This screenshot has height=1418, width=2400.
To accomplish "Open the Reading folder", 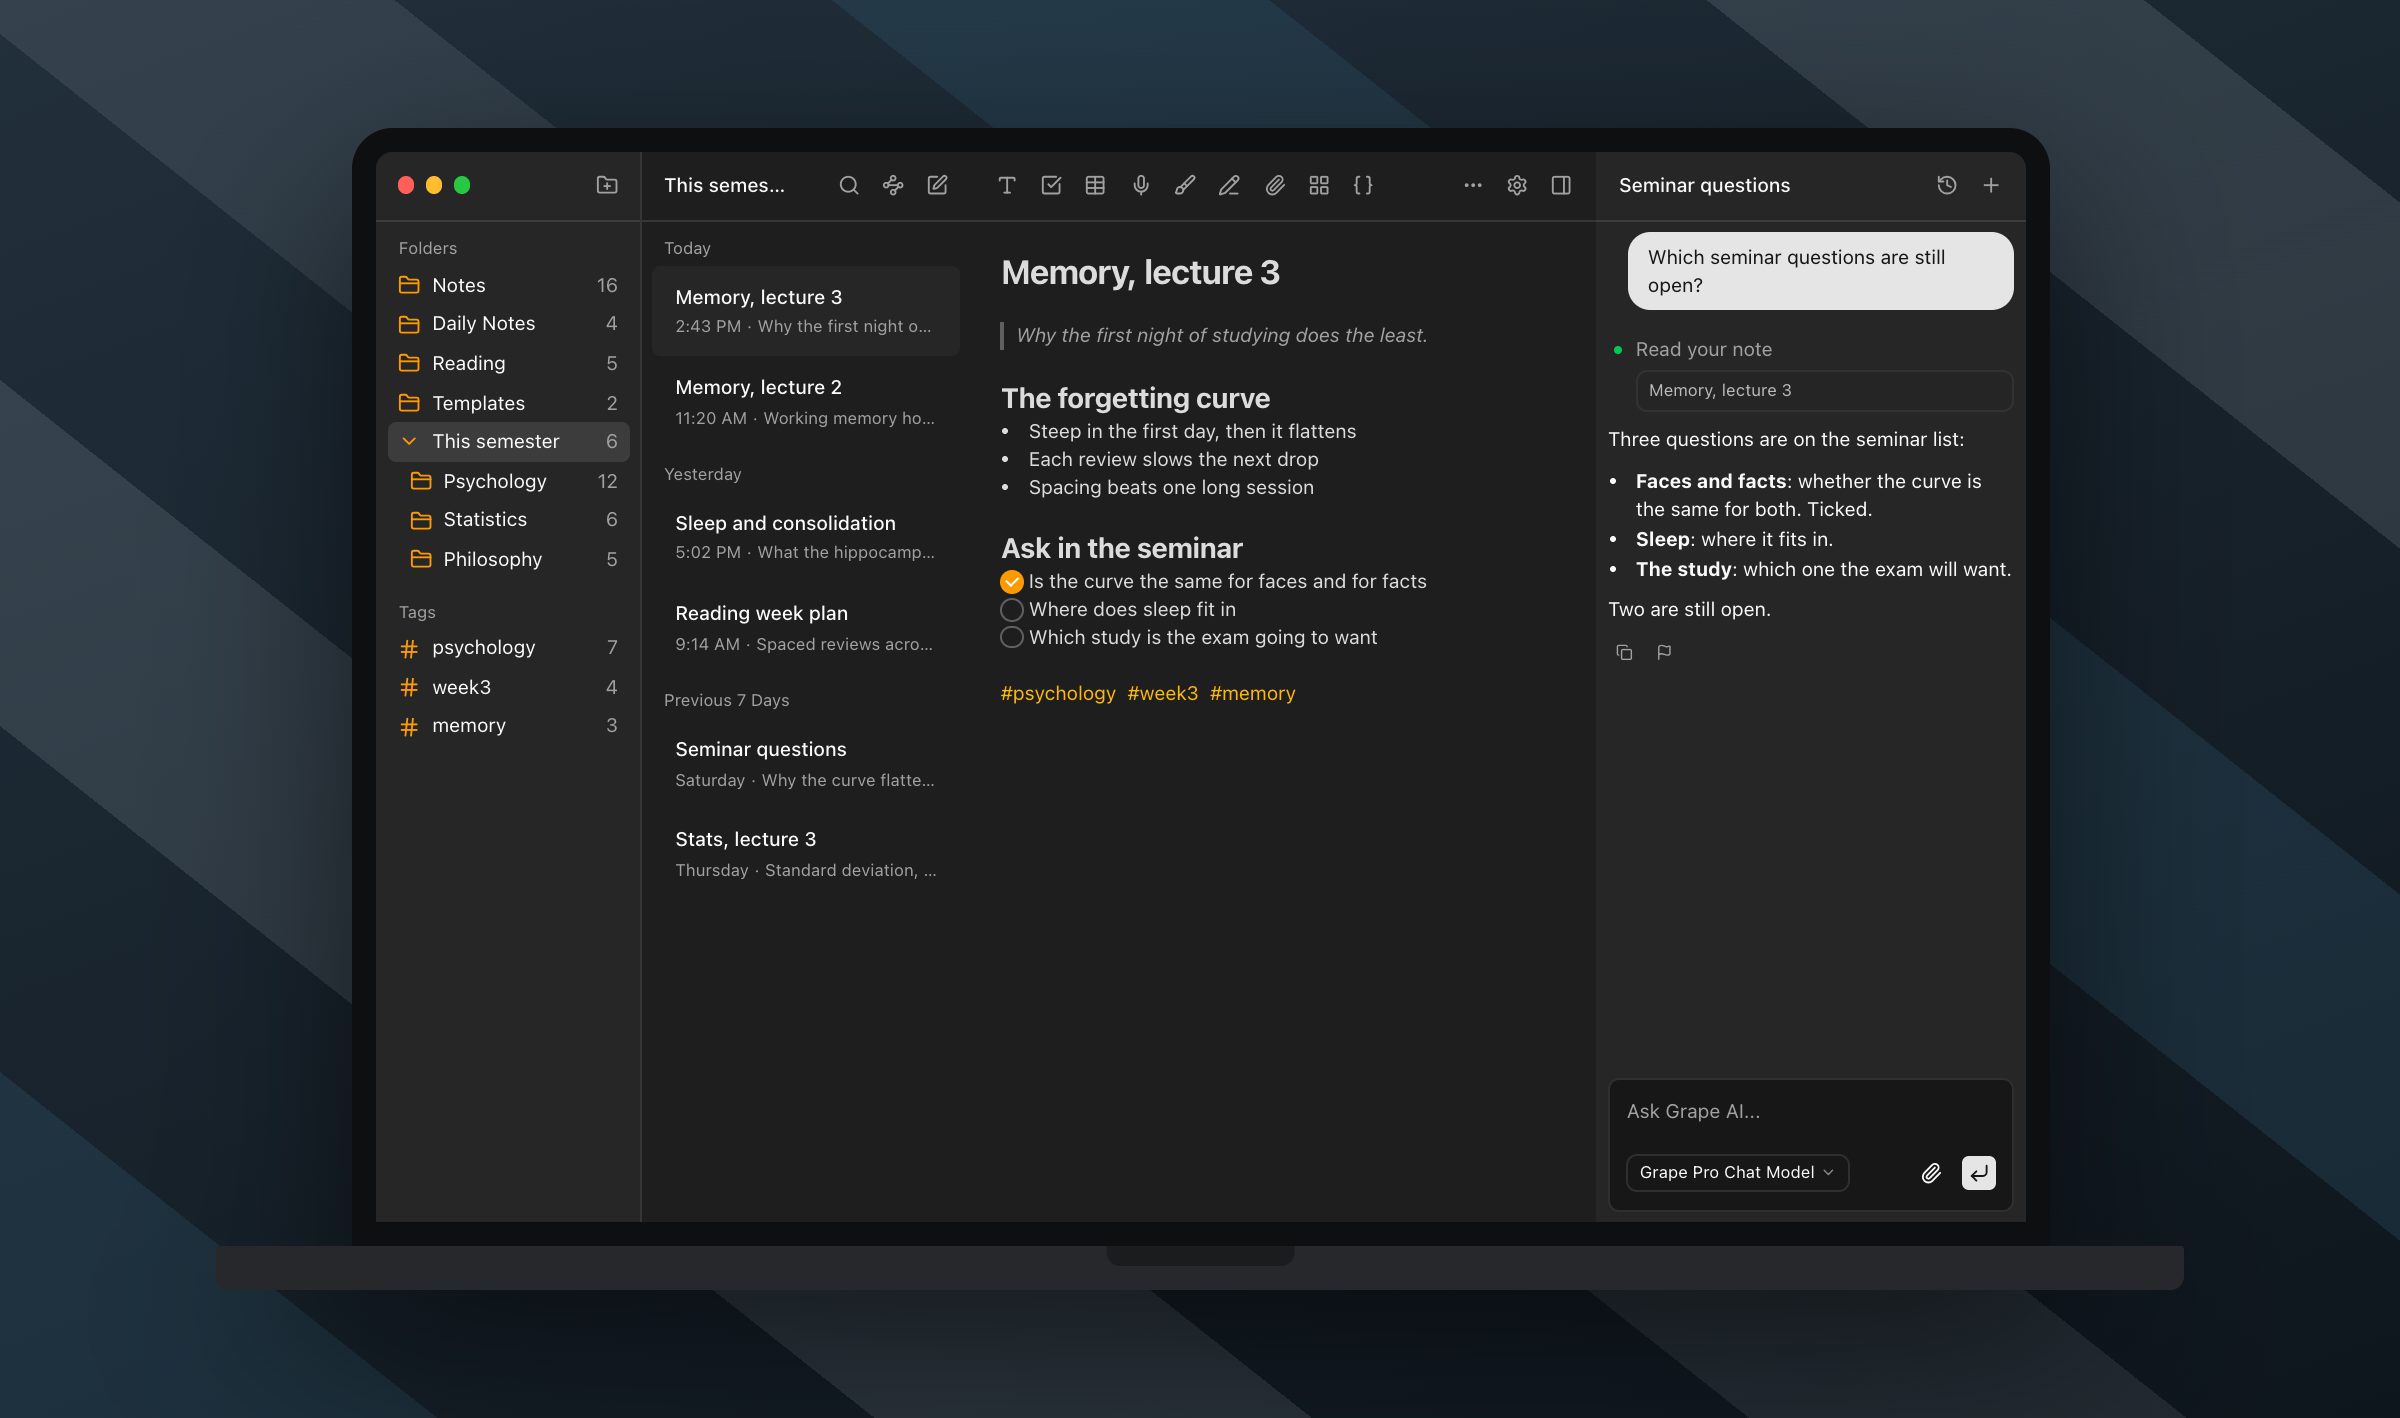I will 508,363.
